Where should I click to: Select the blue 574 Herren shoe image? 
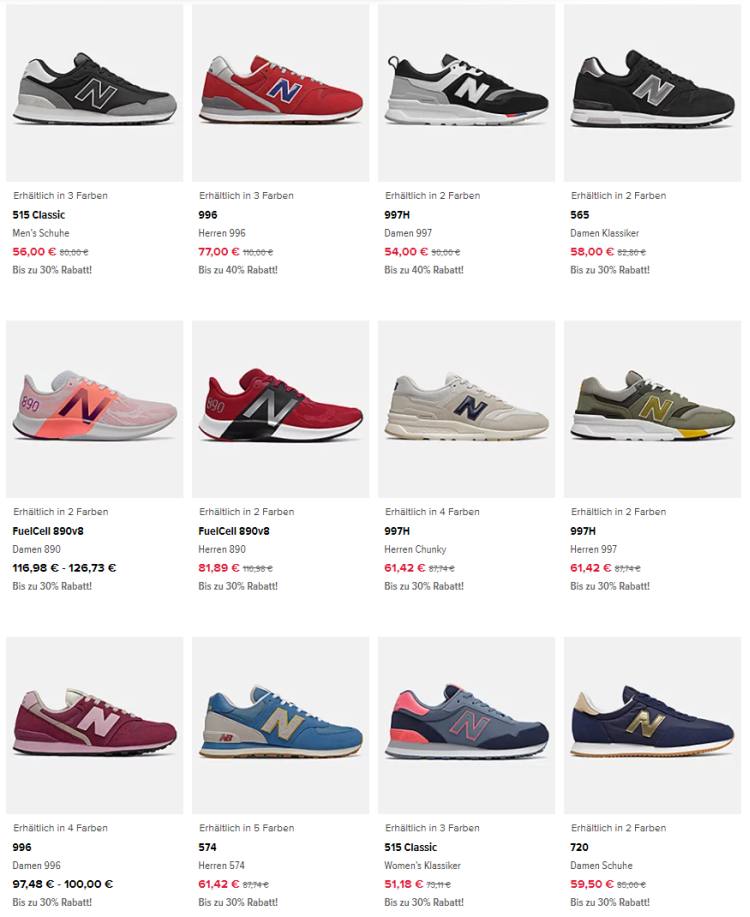[280, 725]
